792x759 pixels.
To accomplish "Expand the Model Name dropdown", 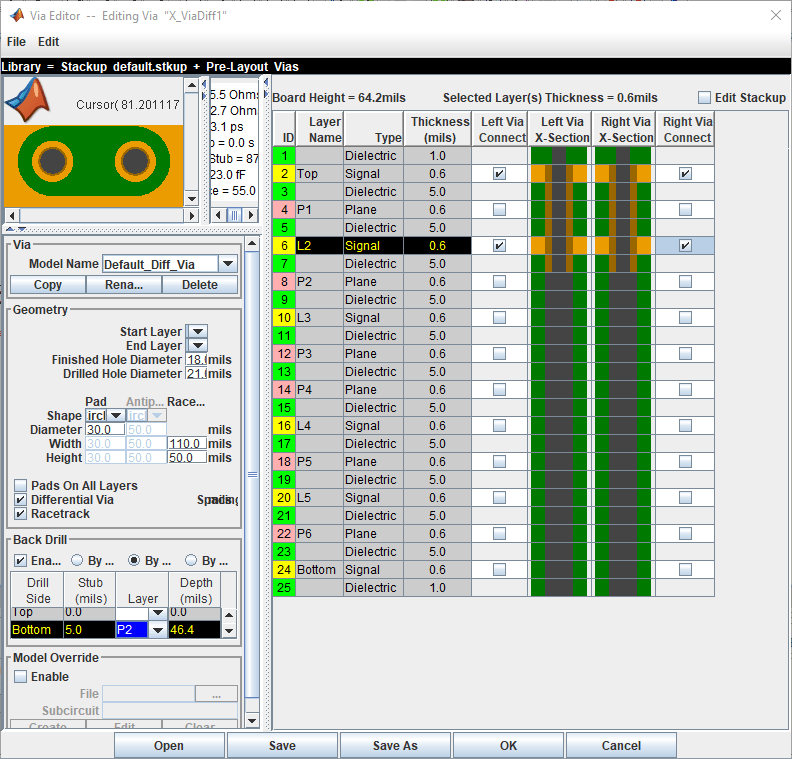I will [228, 264].
